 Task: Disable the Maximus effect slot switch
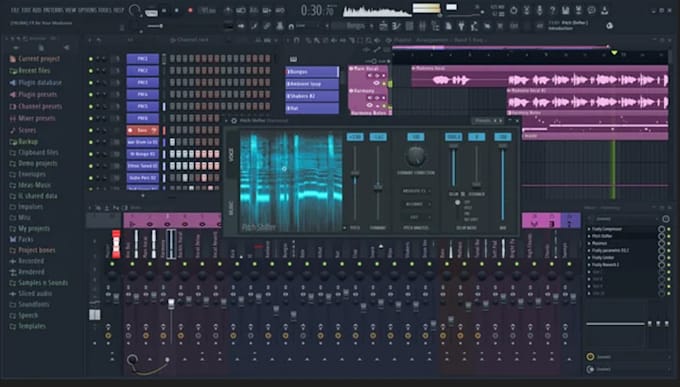pos(669,243)
